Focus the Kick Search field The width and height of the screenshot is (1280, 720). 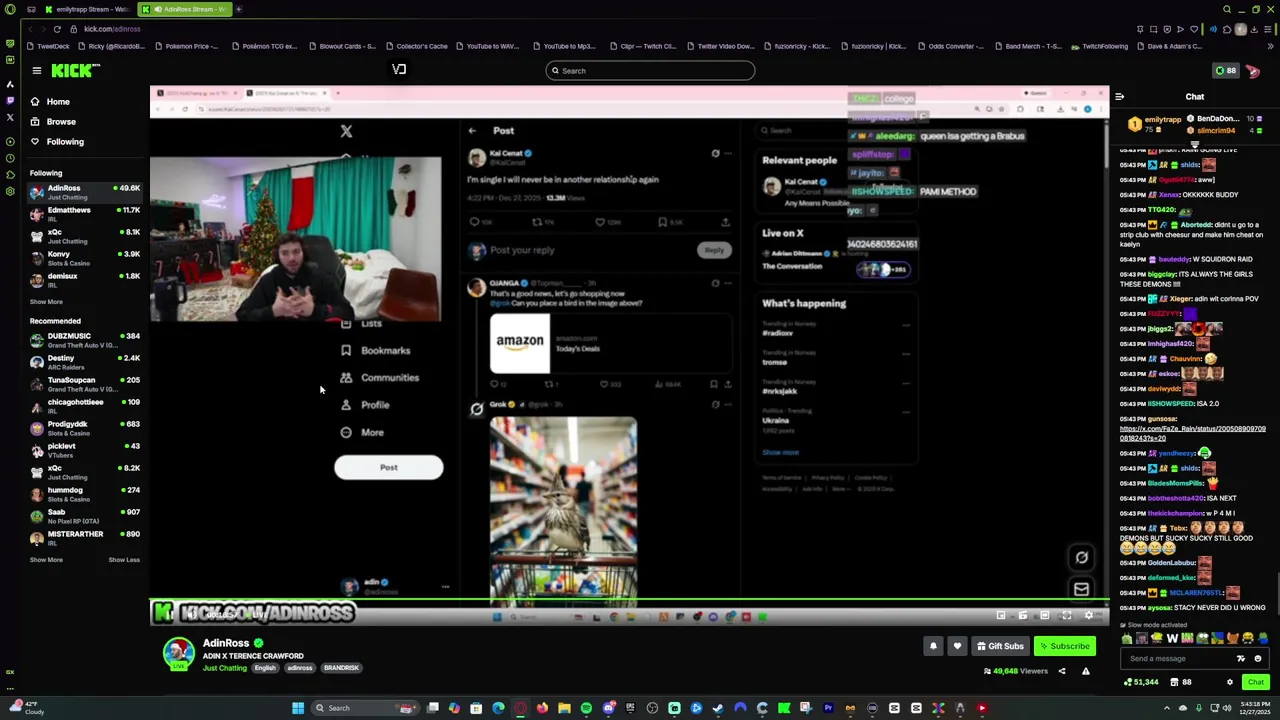point(650,70)
